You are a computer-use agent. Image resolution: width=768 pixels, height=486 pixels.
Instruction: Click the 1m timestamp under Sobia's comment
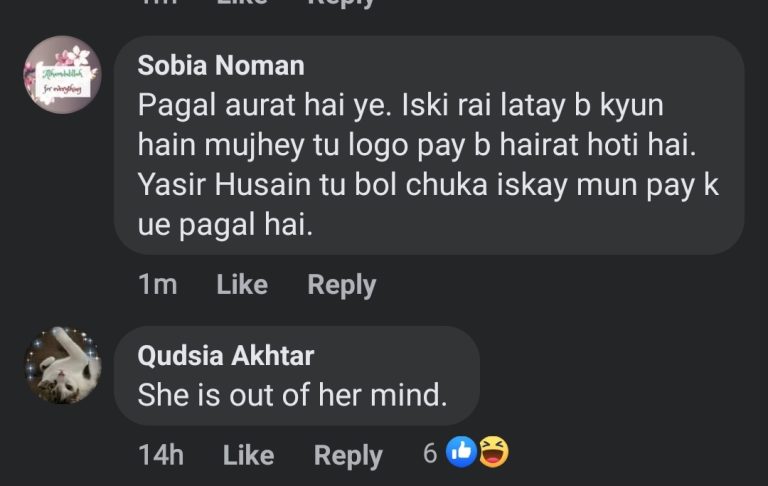coord(157,285)
